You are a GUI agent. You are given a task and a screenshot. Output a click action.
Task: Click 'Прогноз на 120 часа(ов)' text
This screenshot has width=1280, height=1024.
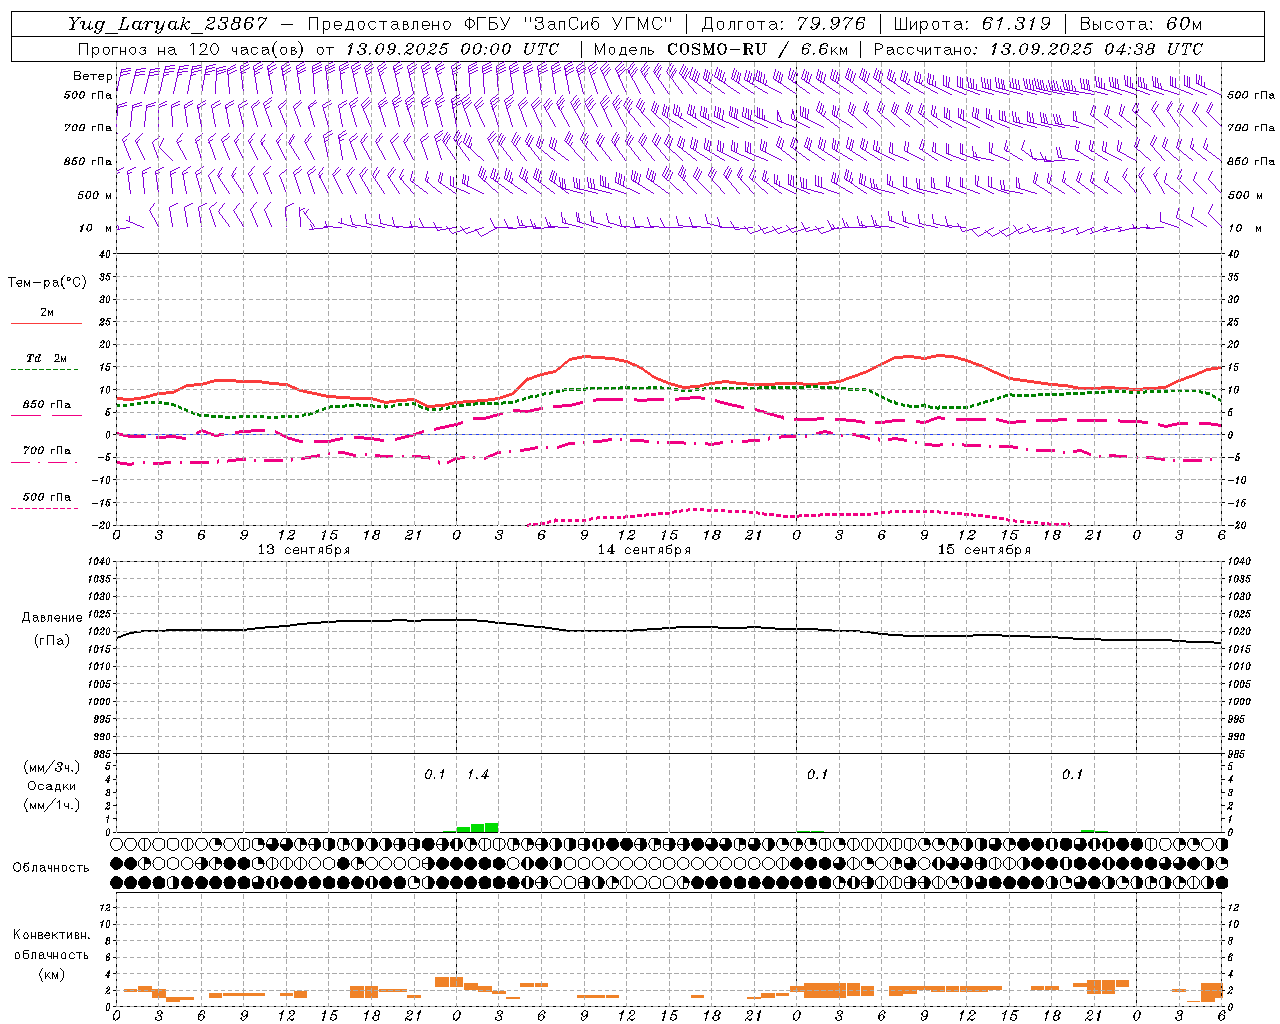[192, 49]
